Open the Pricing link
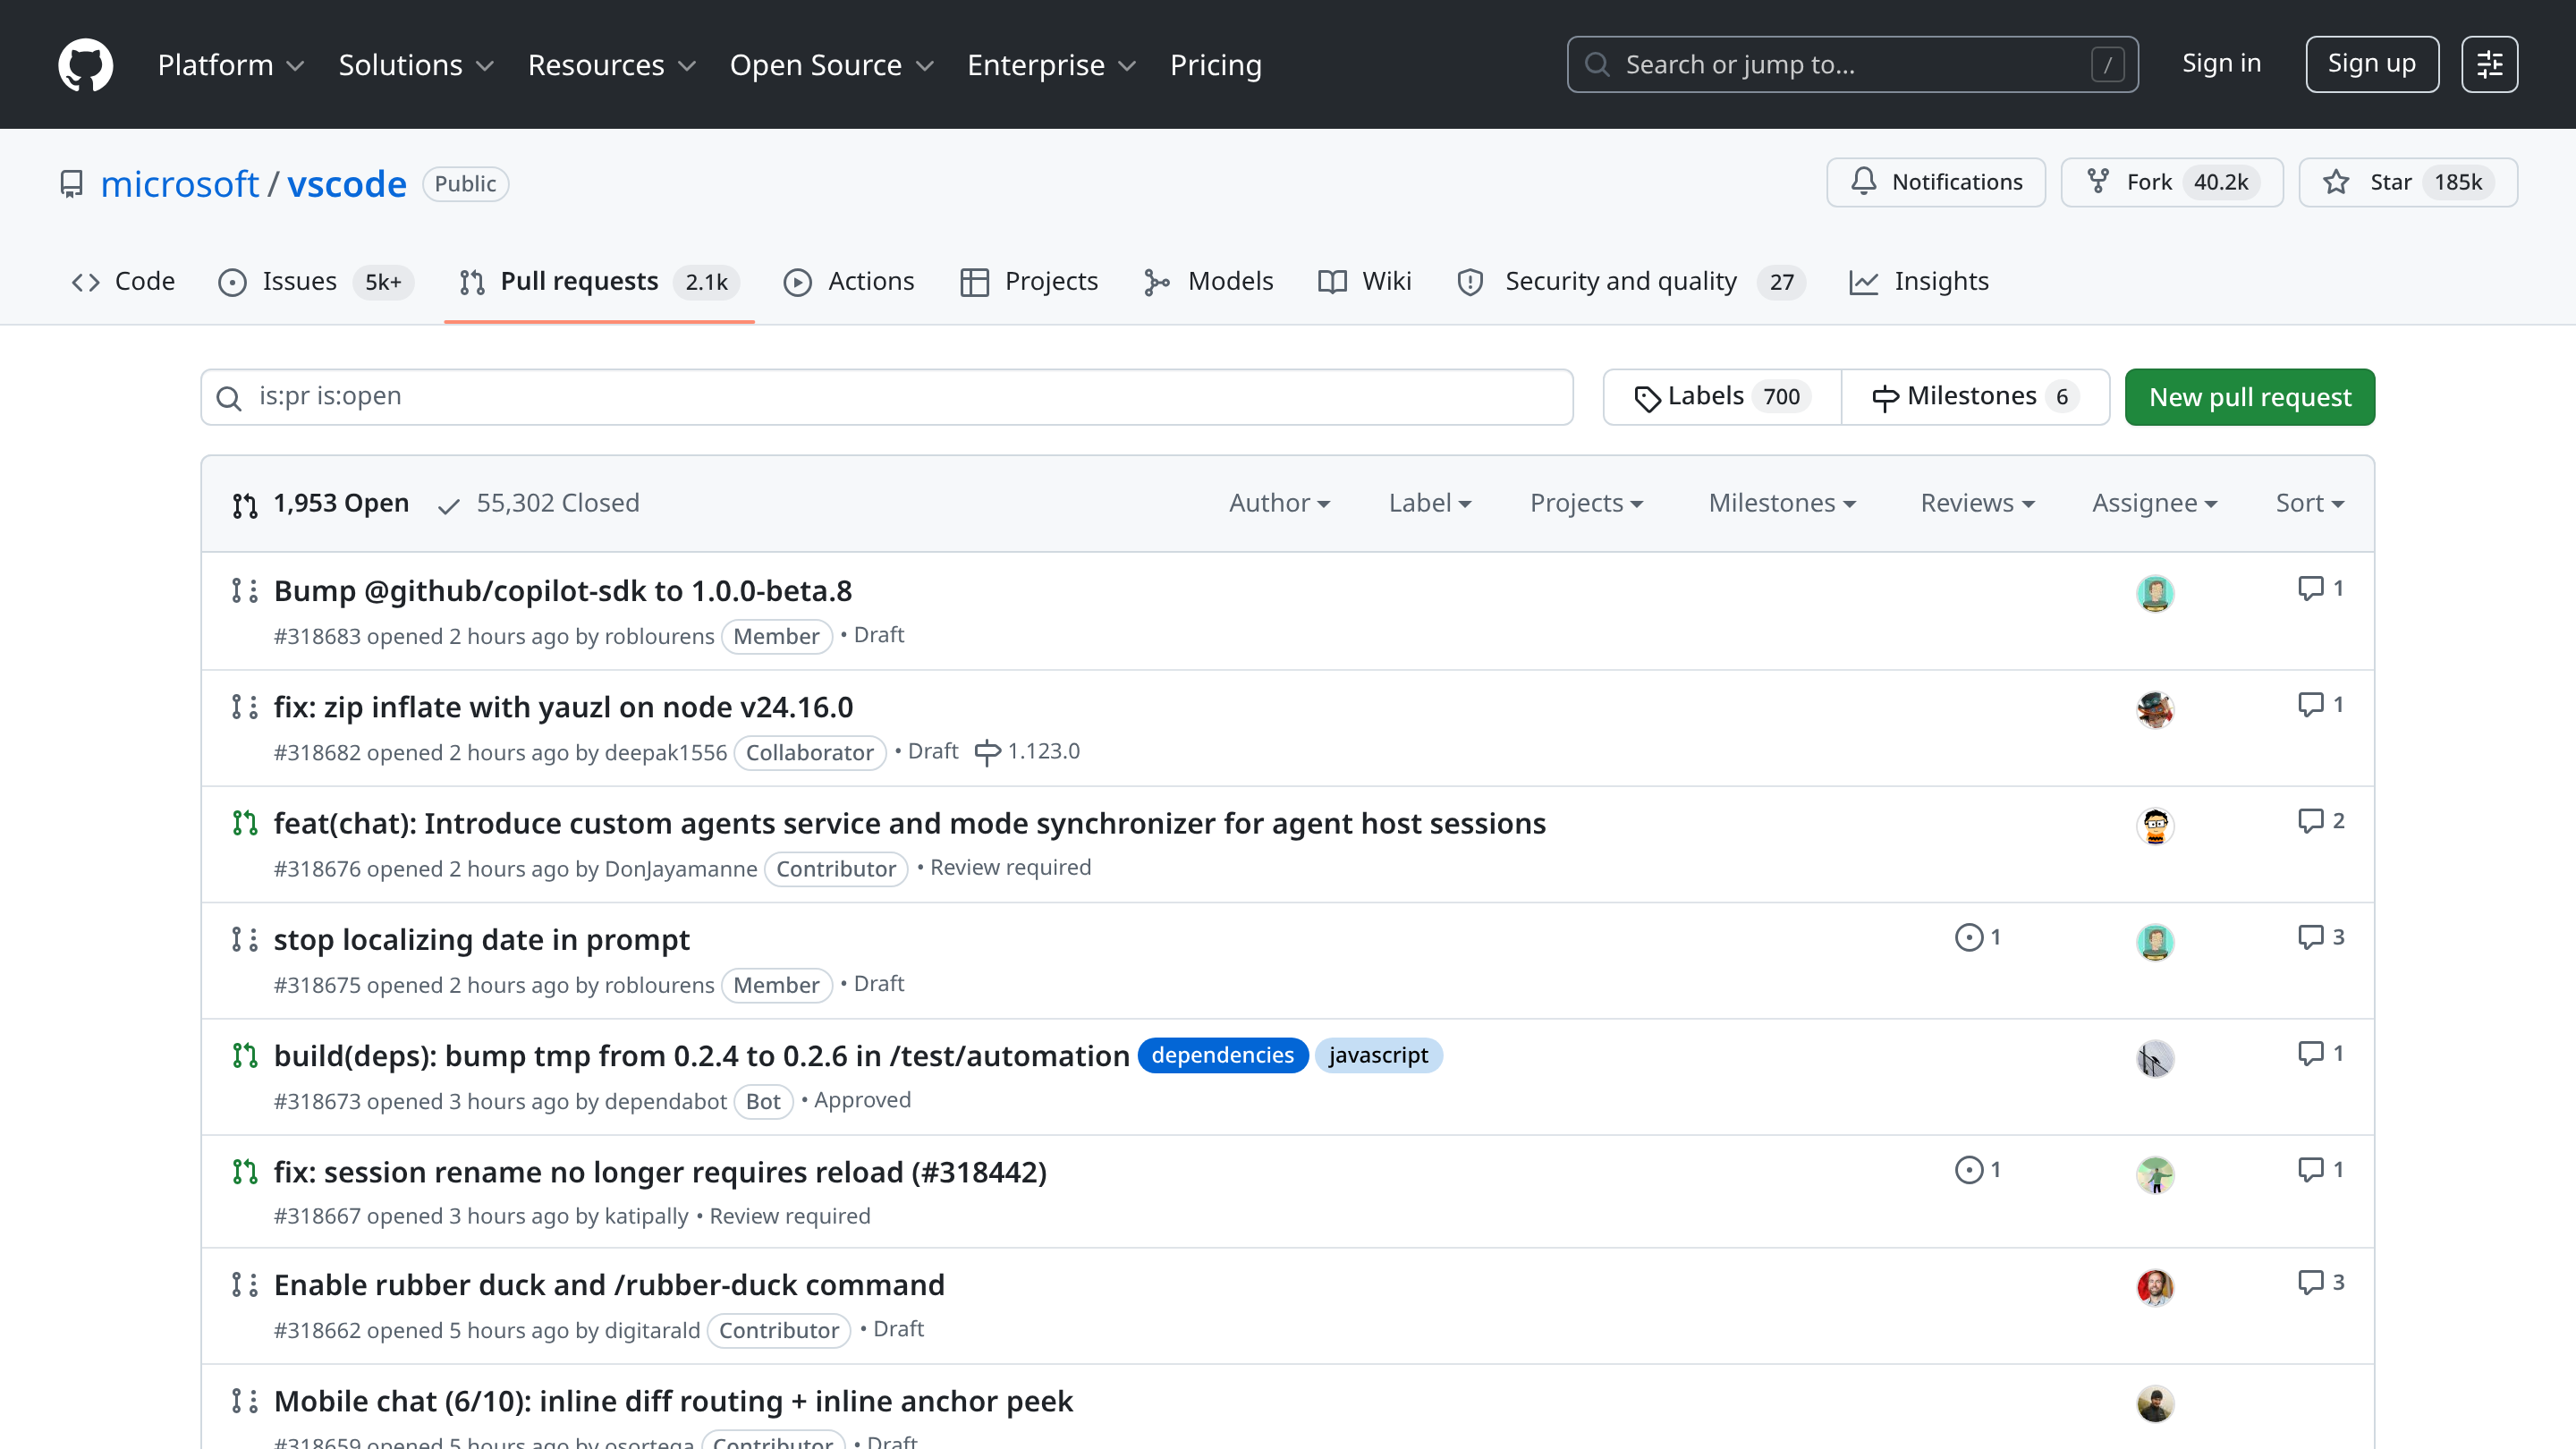 [x=1215, y=65]
